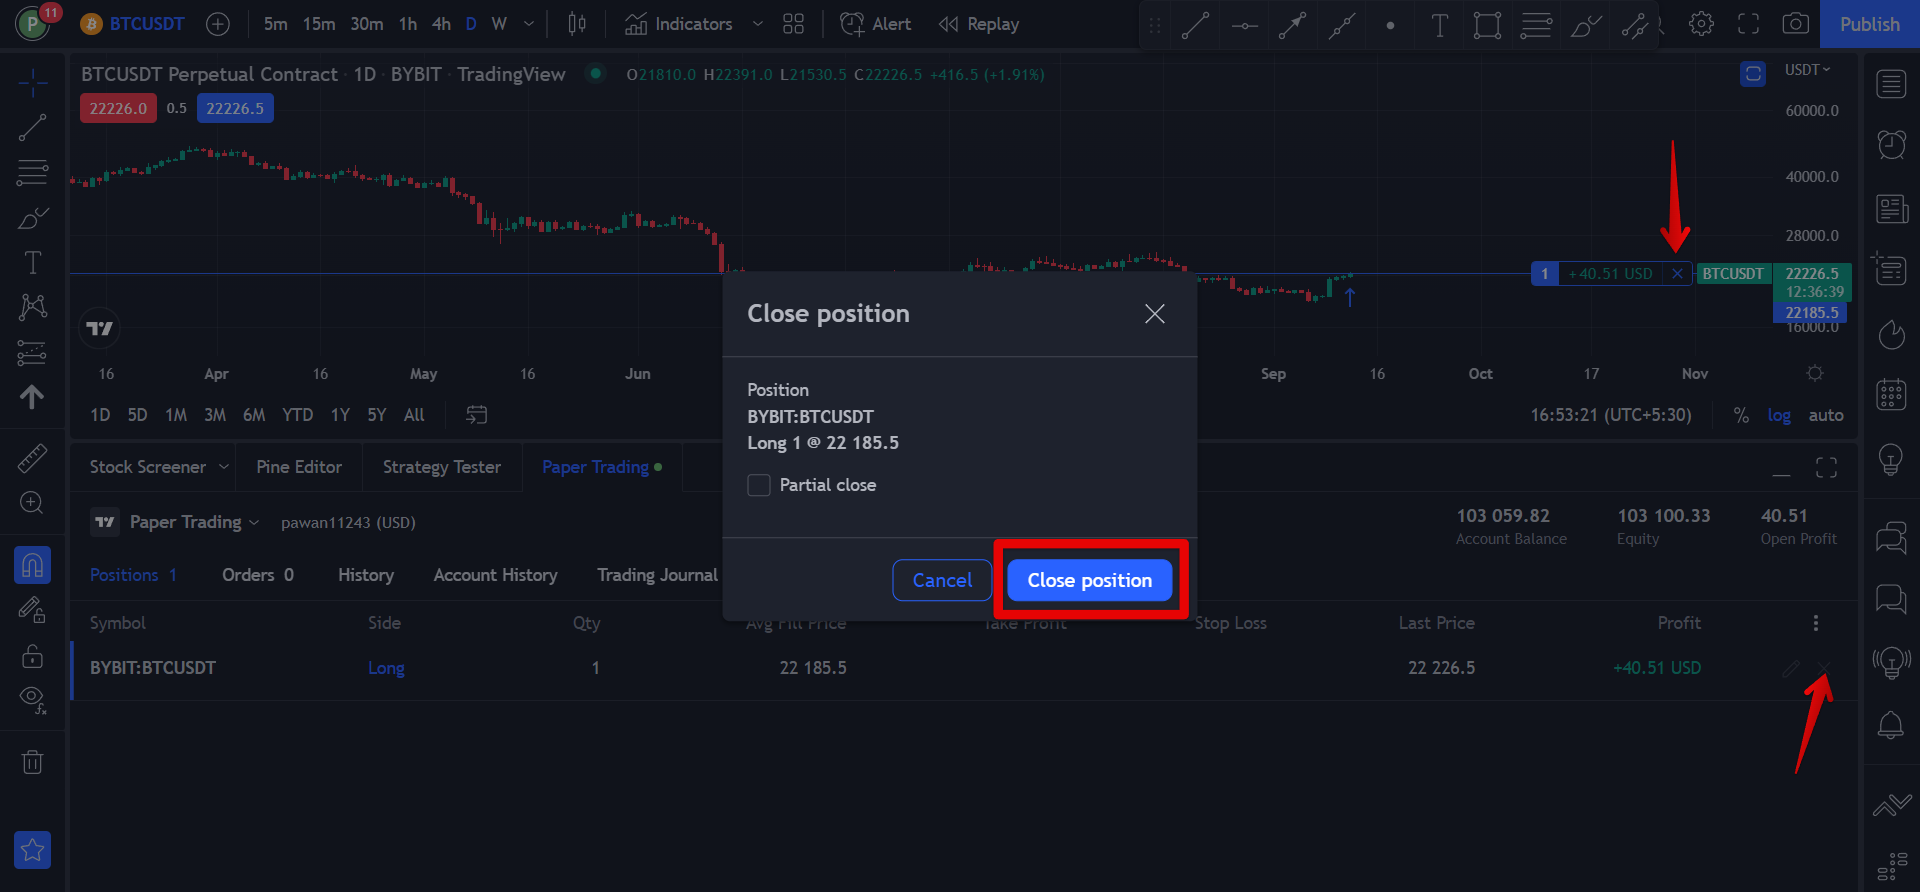This screenshot has width=1920, height=892.
Task: Take a snapshot with camera icon
Action: pyautogui.click(x=1795, y=24)
